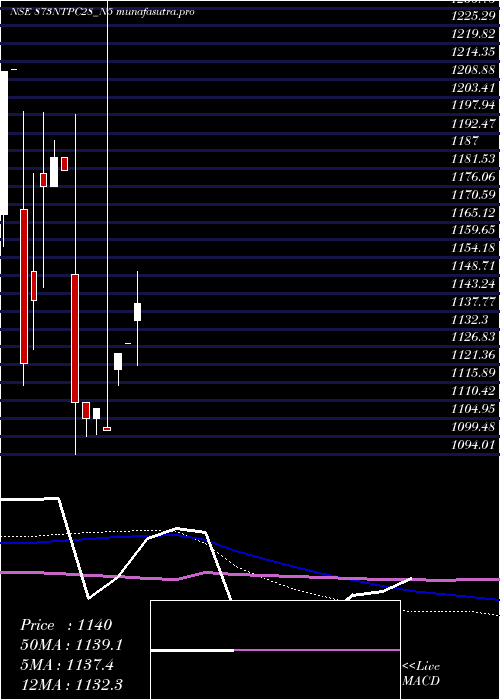Click the 1159.65 axis value
500x700 pixels.
(x=473, y=230)
